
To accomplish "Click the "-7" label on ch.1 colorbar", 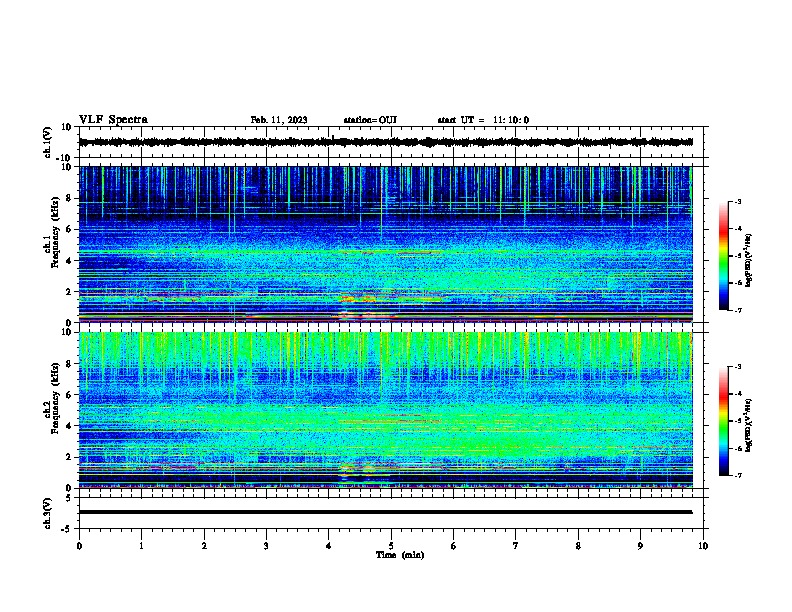I will (x=737, y=310).
